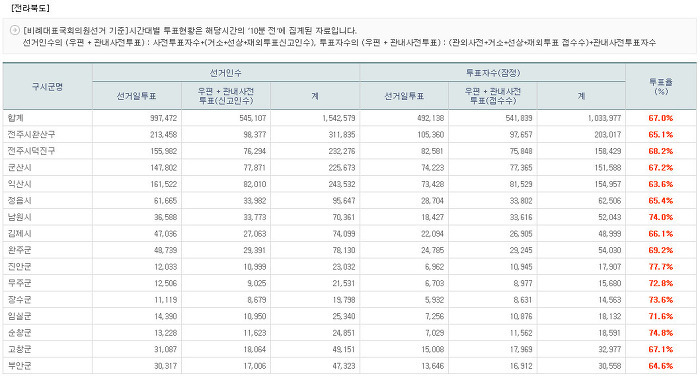700x380 pixels.
Task: Click the 24,785 cell for 완주군
Action: coord(432,251)
